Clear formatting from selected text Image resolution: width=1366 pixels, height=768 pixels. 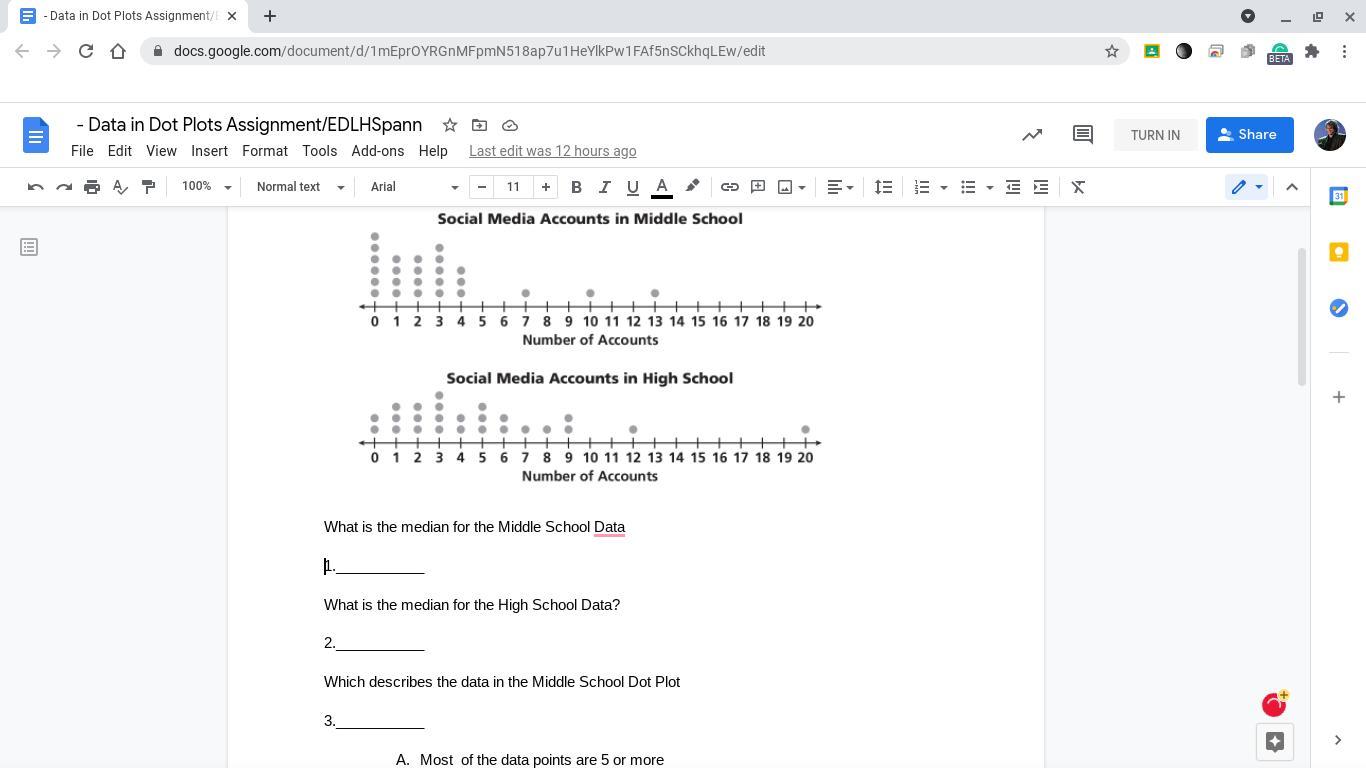coord(1078,187)
